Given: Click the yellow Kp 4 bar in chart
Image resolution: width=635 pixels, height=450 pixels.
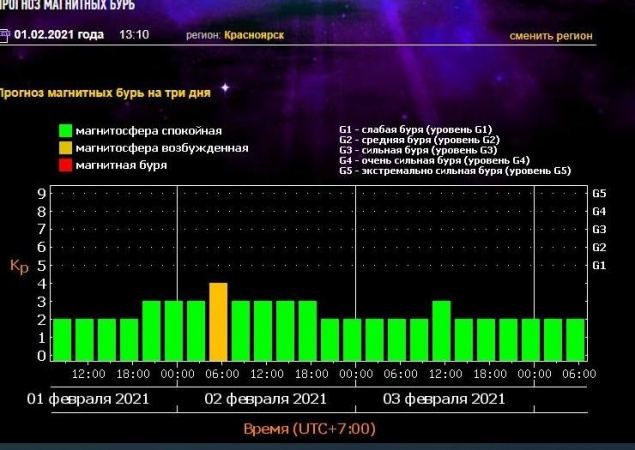Looking at the screenshot, I should point(218,322).
